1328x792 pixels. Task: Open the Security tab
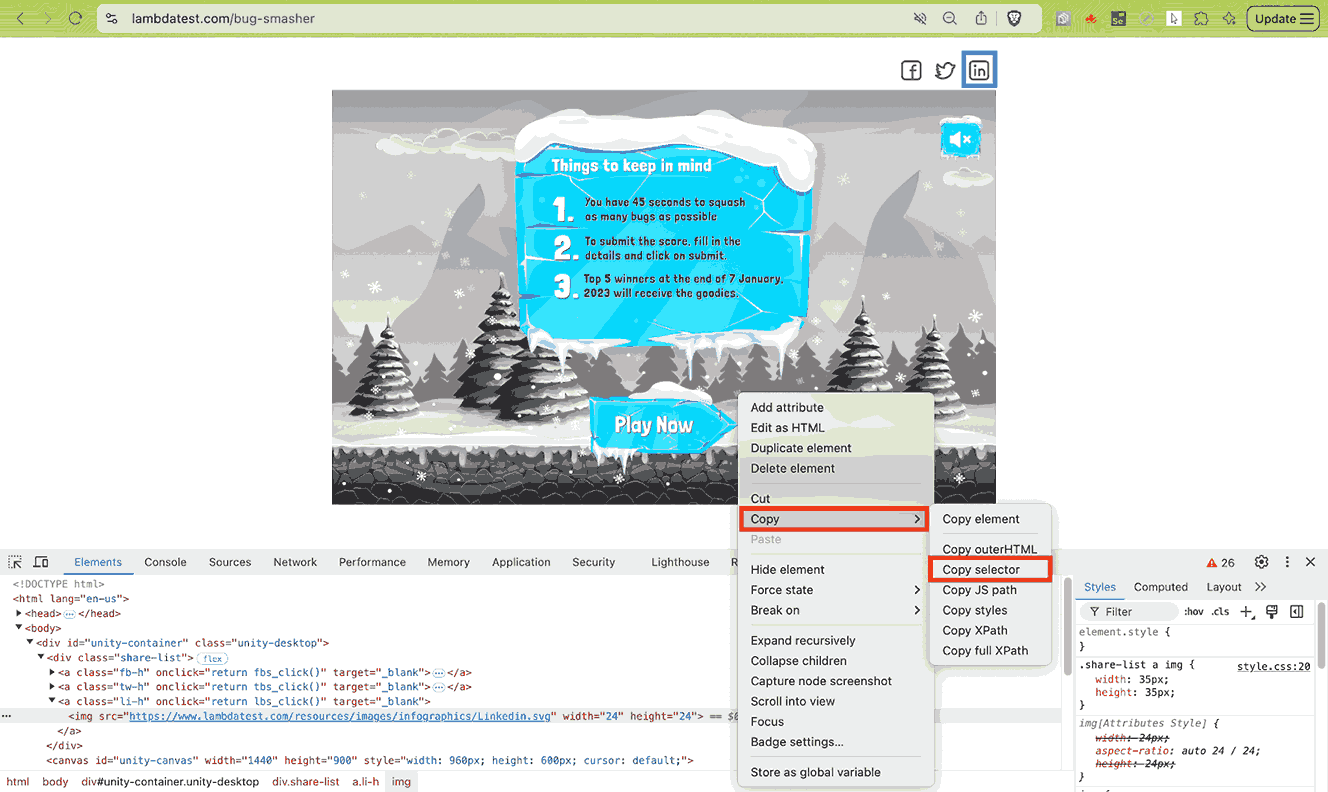click(x=593, y=562)
